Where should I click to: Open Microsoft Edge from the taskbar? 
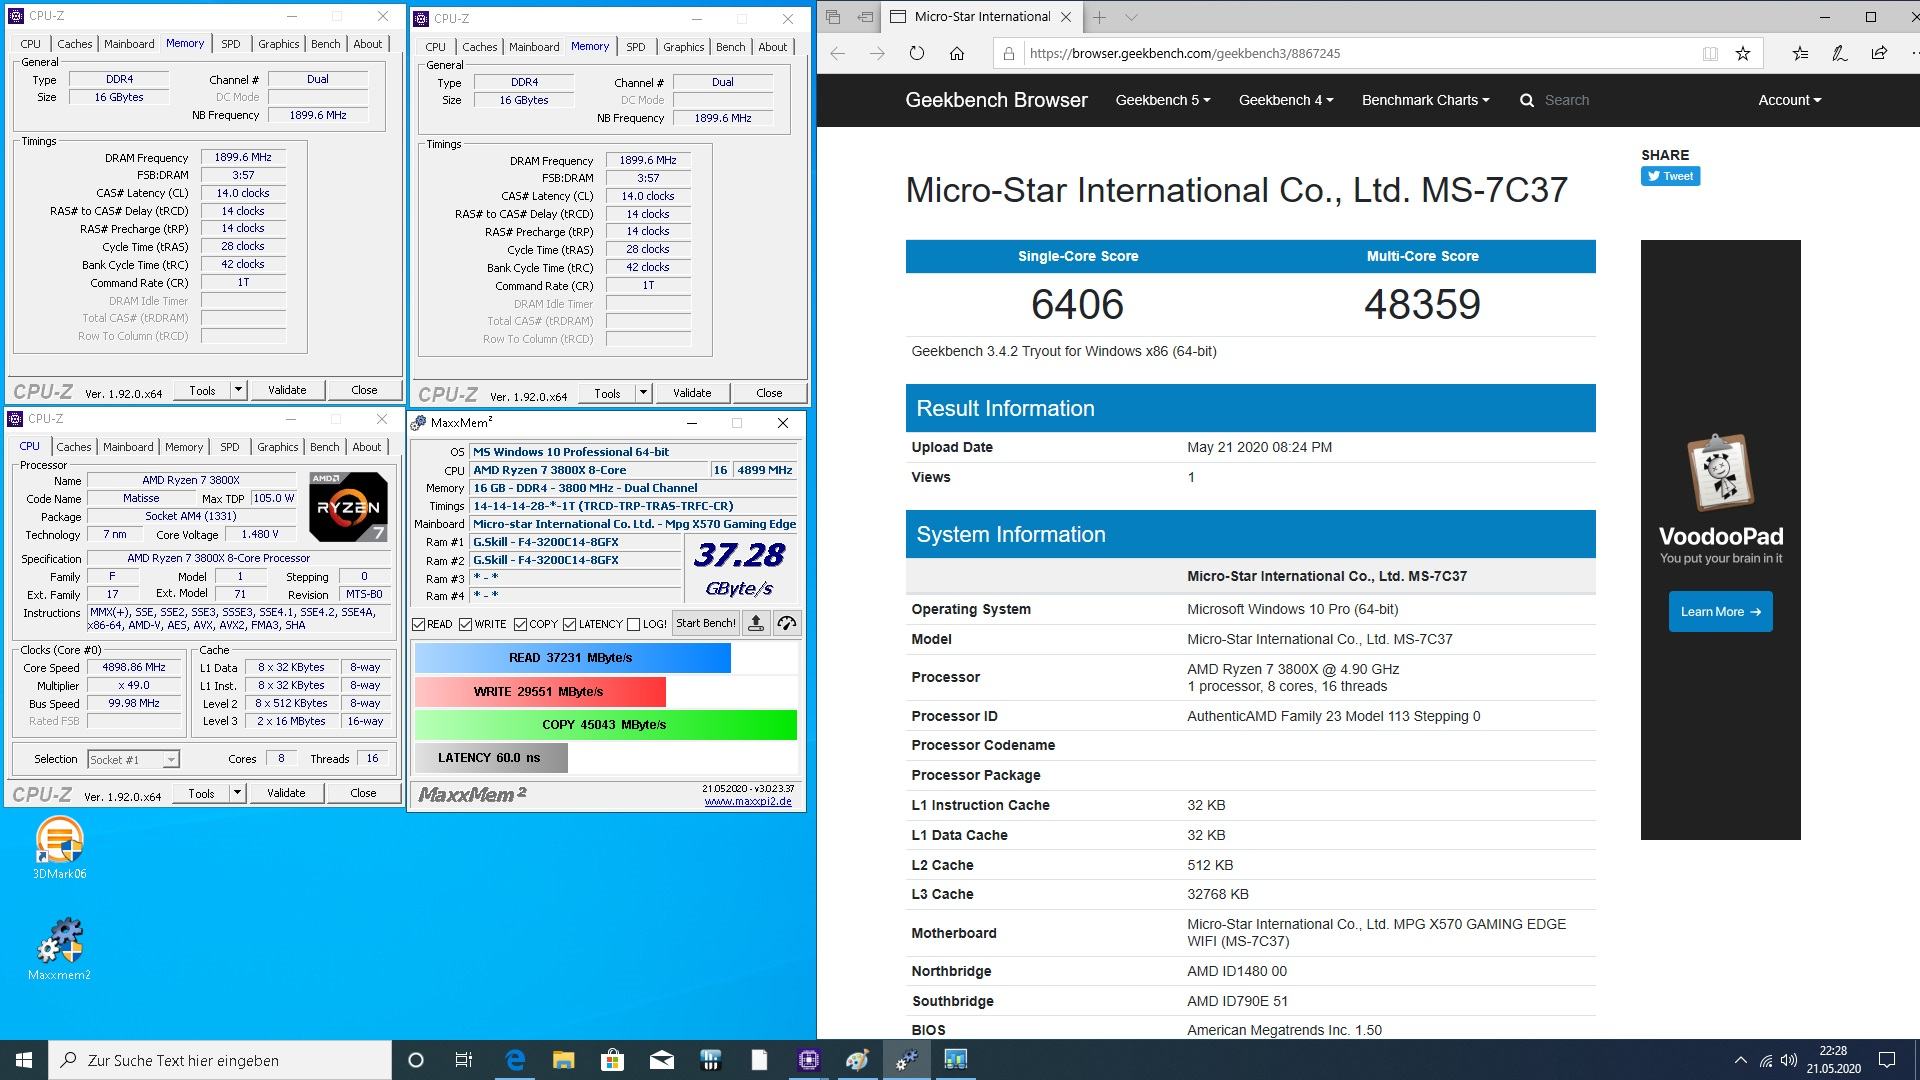(x=515, y=1060)
